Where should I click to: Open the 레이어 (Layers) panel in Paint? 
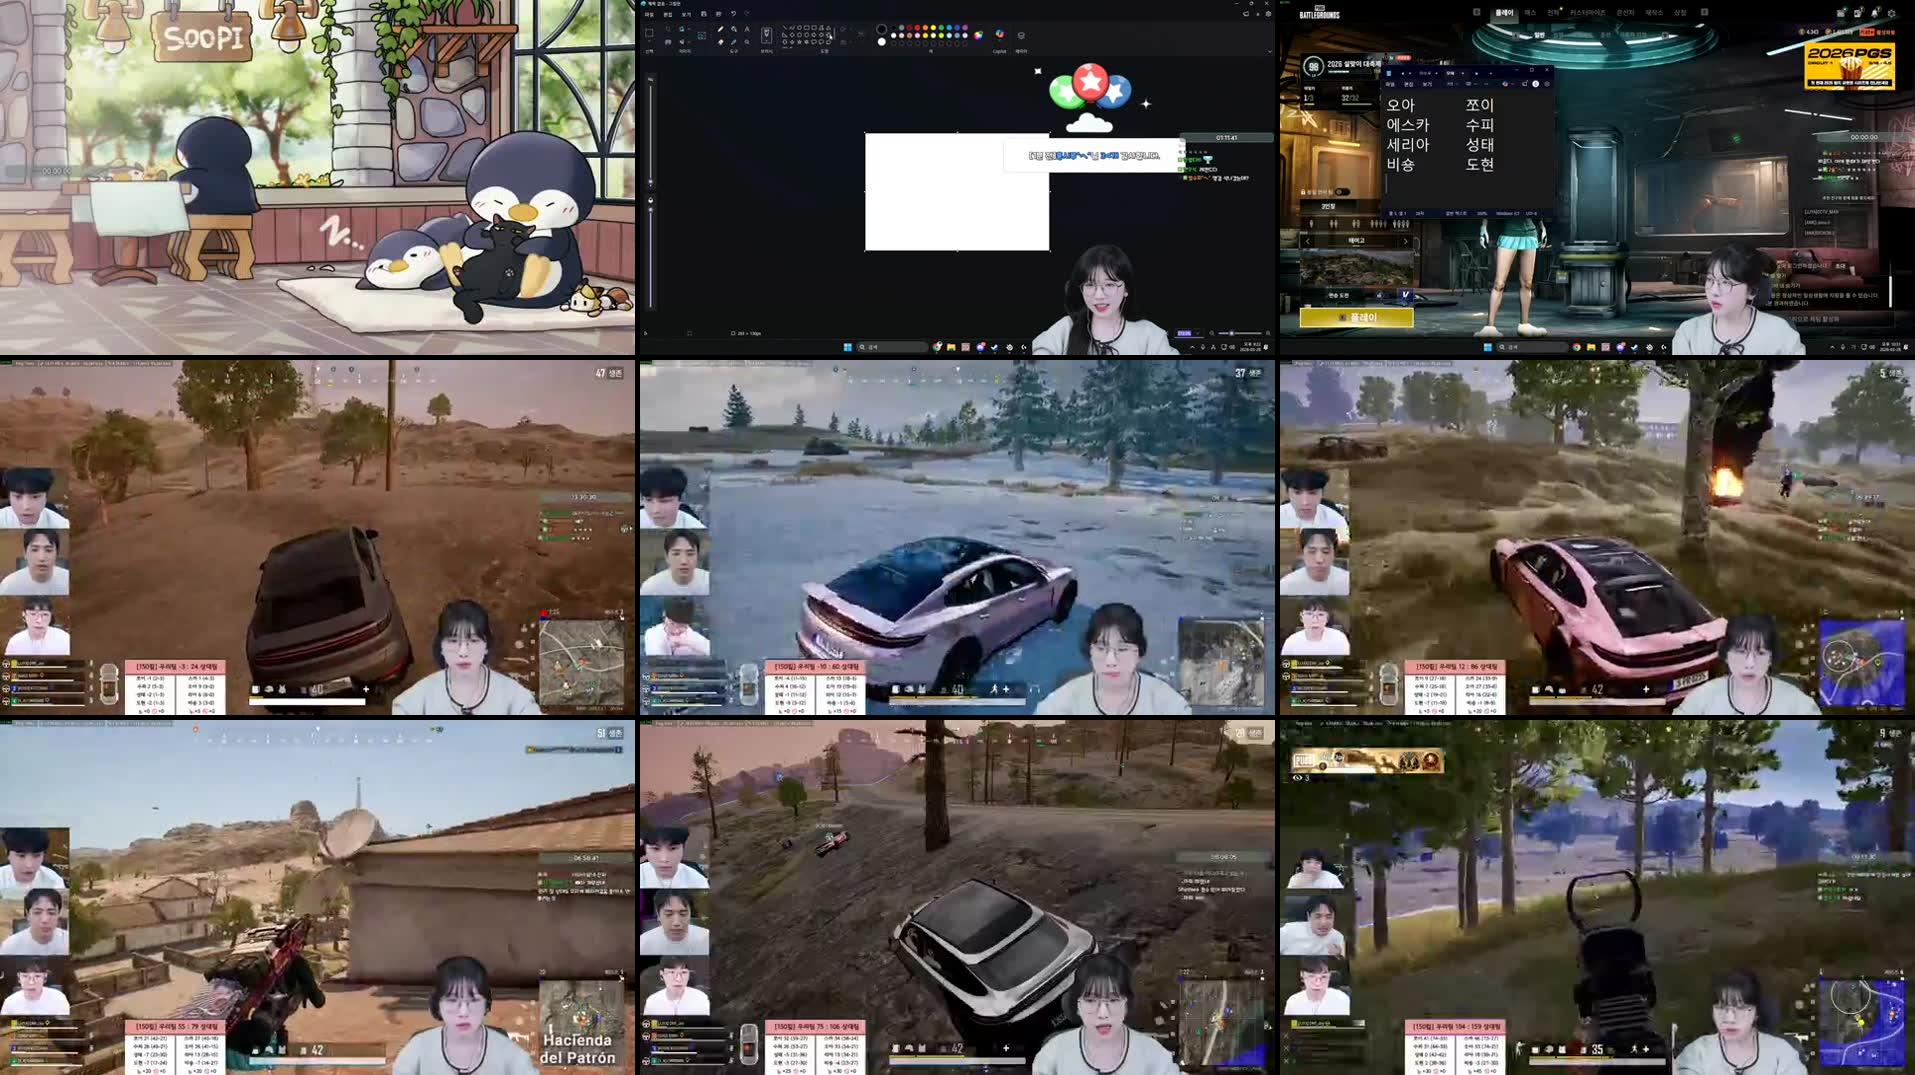click(1021, 34)
